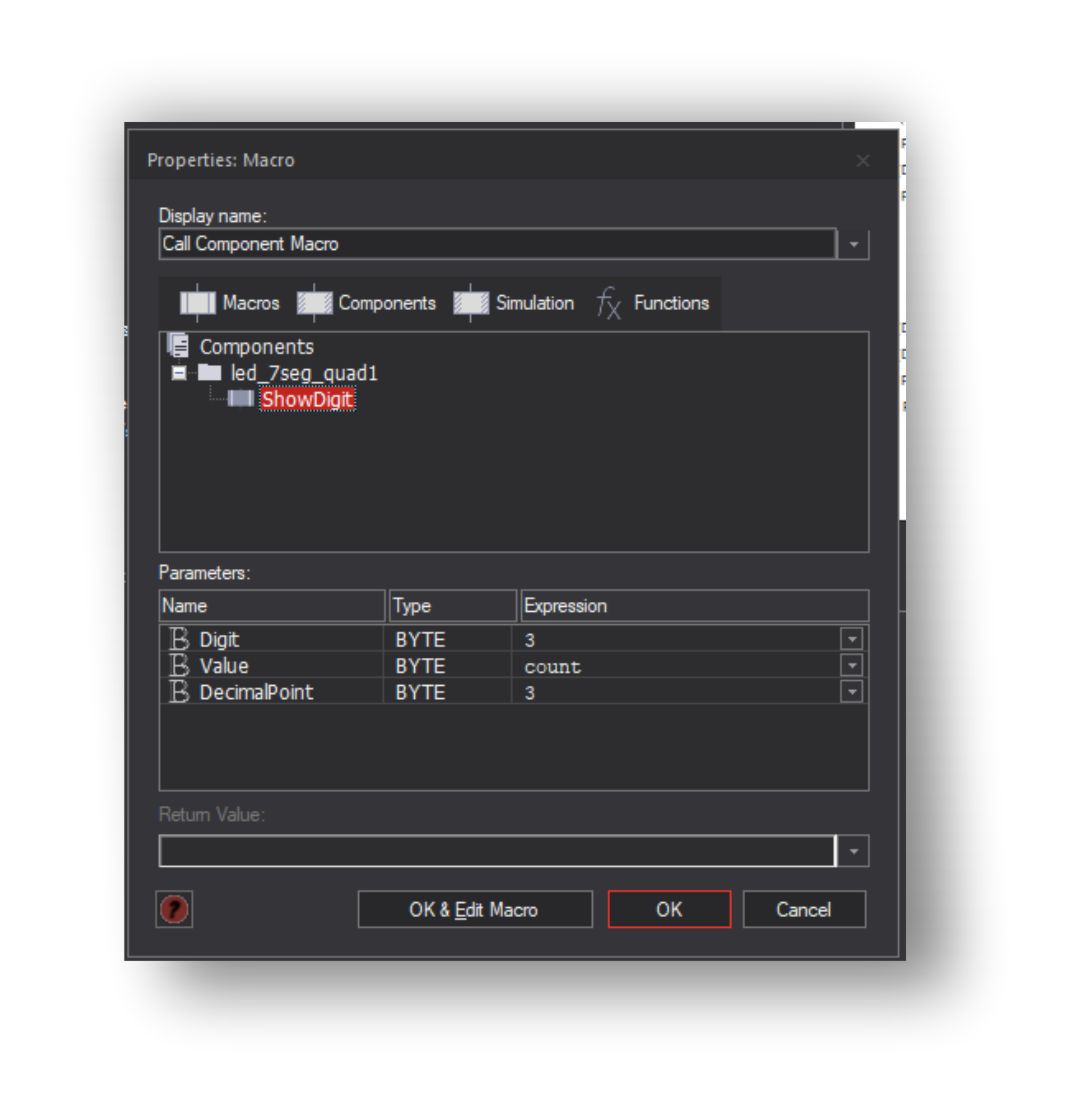The height and width of the screenshot is (1111, 1075).
Task: Open the Return Value dropdown arrow
Action: (854, 851)
